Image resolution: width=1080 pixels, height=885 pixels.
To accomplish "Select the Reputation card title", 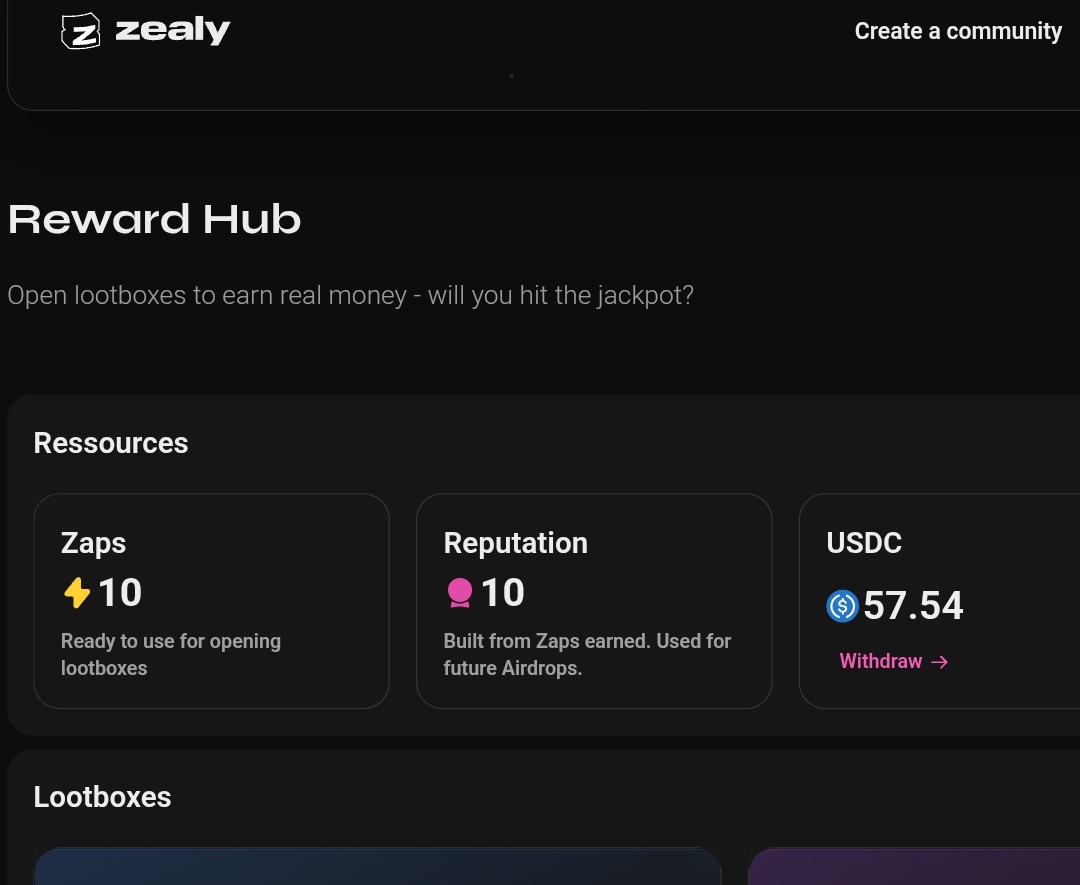I will coord(516,543).
